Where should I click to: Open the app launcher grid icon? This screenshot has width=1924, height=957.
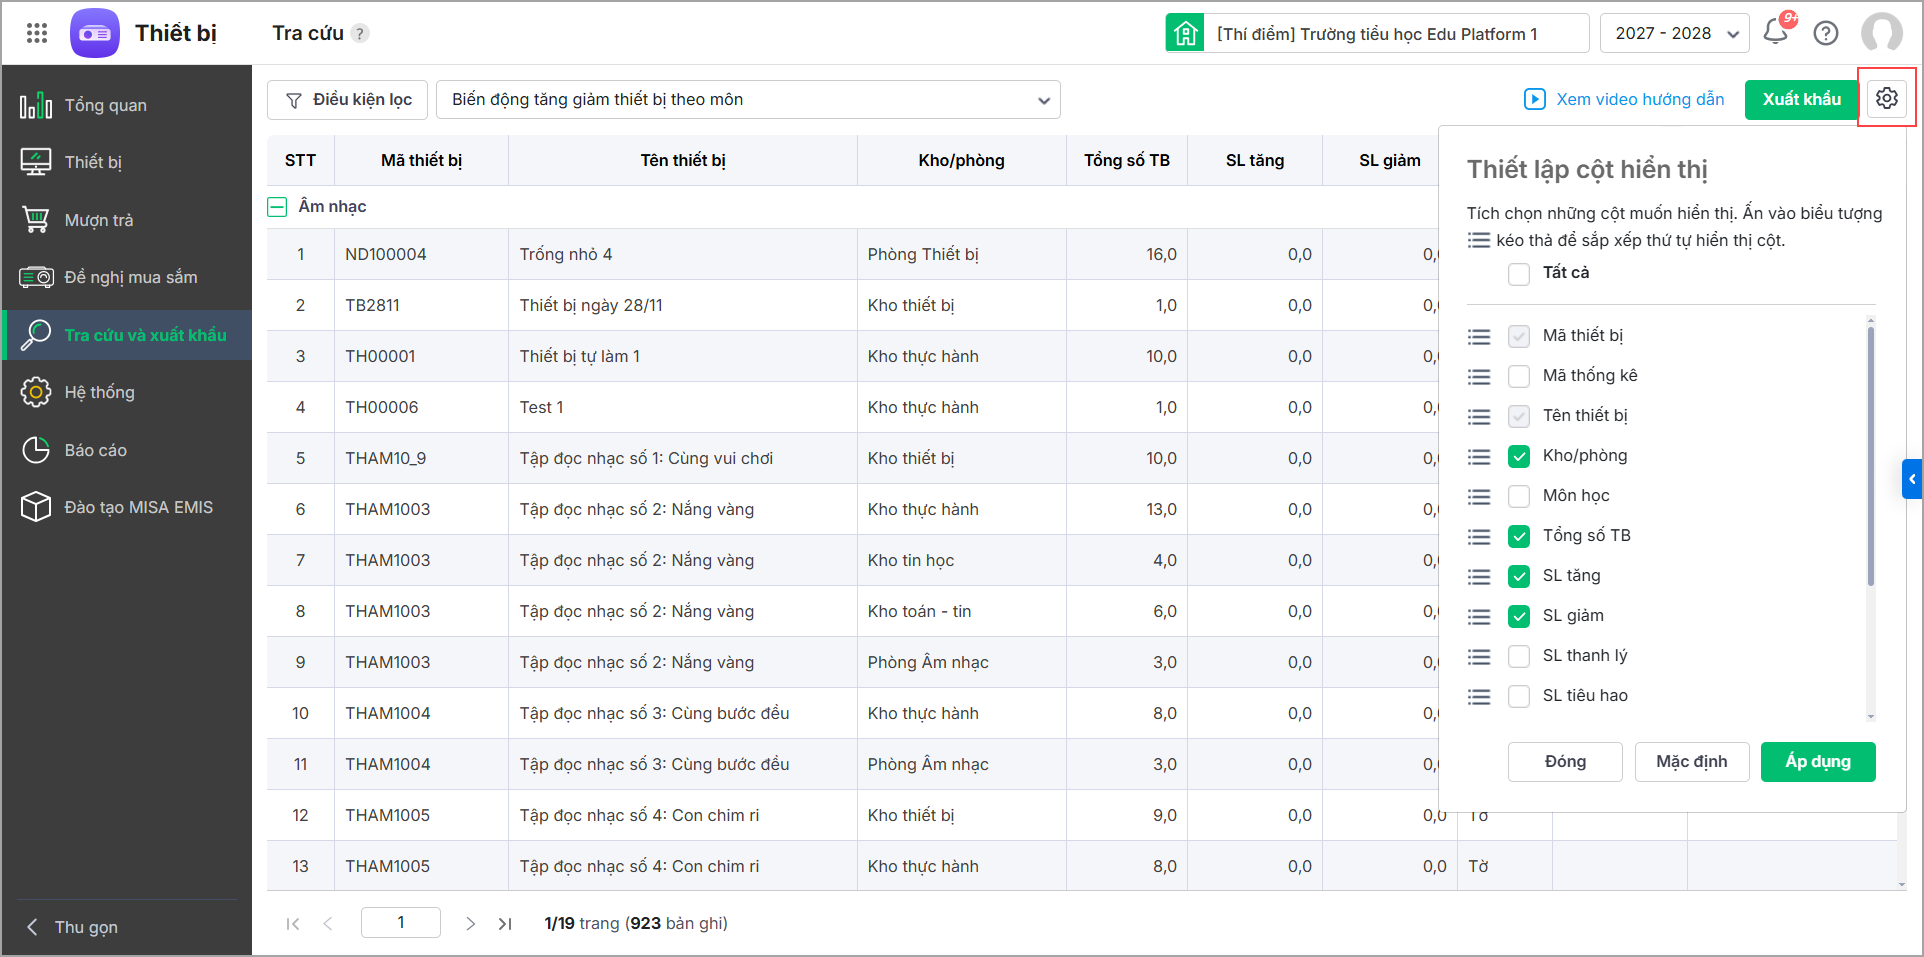[37, 33]
